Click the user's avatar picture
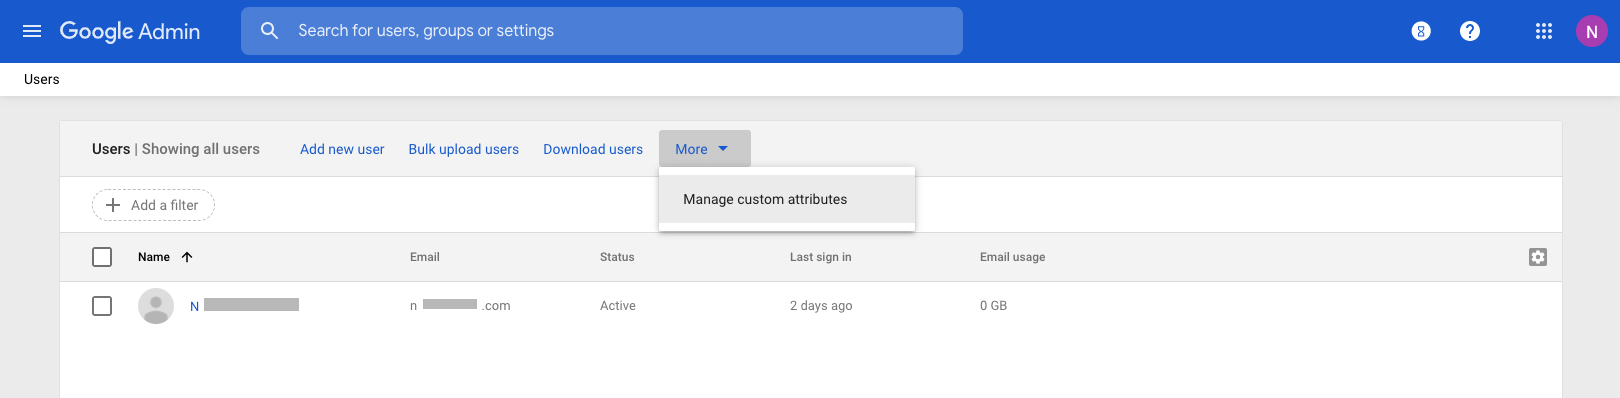 pos(156,306)
